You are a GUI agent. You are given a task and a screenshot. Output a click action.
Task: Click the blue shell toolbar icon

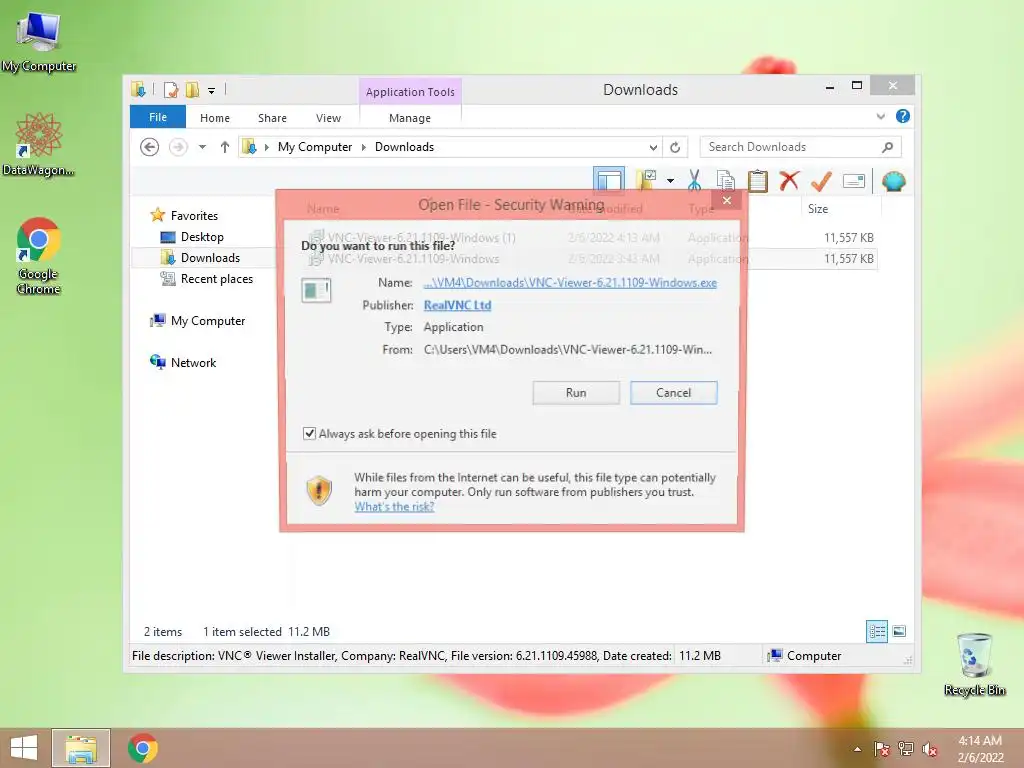(x=893, y=181)
